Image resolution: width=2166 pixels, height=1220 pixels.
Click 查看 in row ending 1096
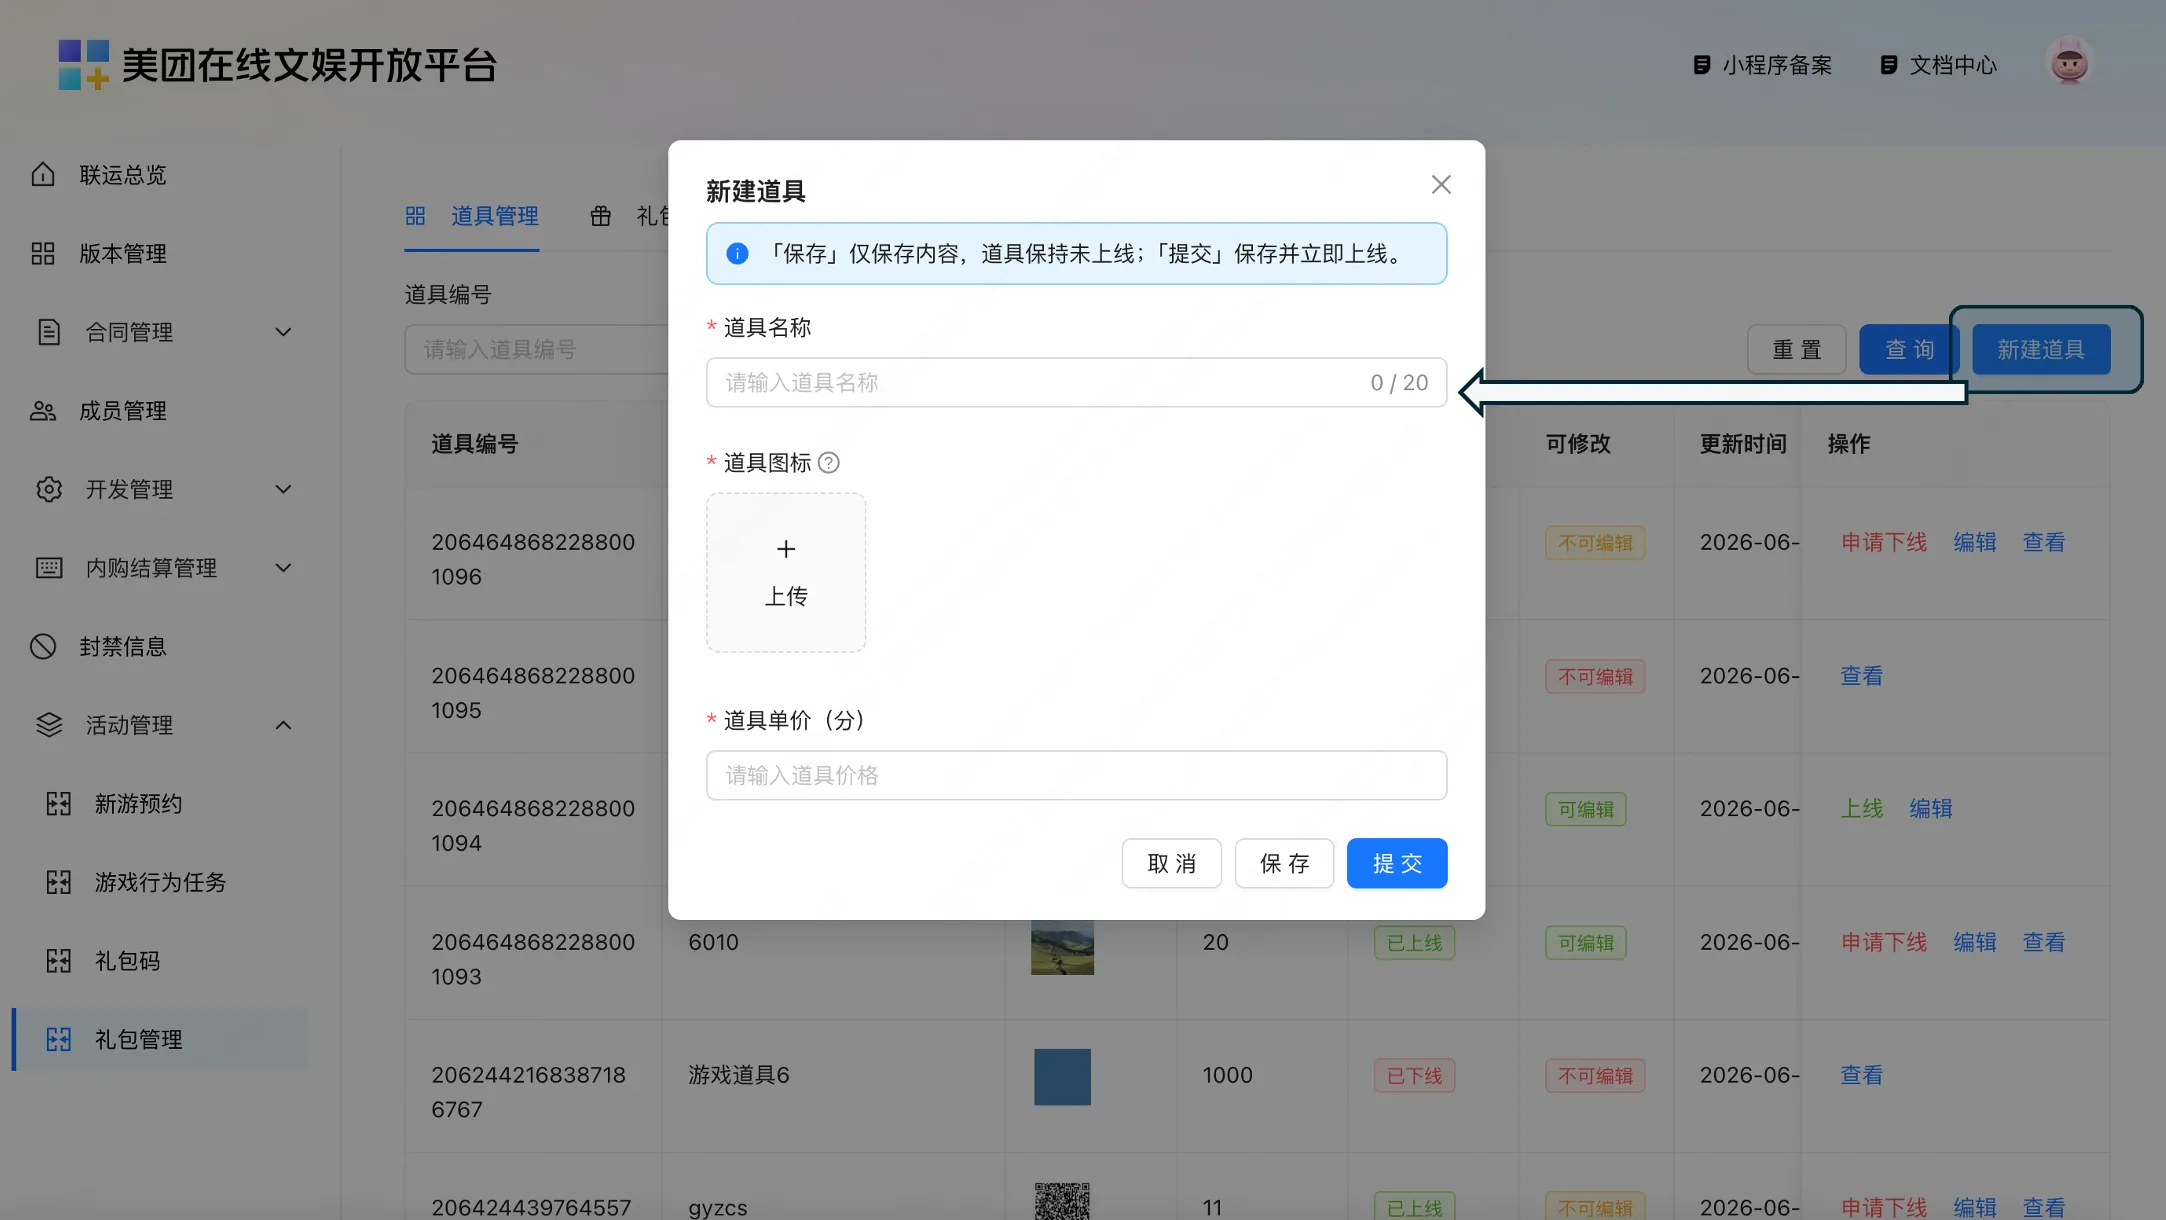[2044, 542]
